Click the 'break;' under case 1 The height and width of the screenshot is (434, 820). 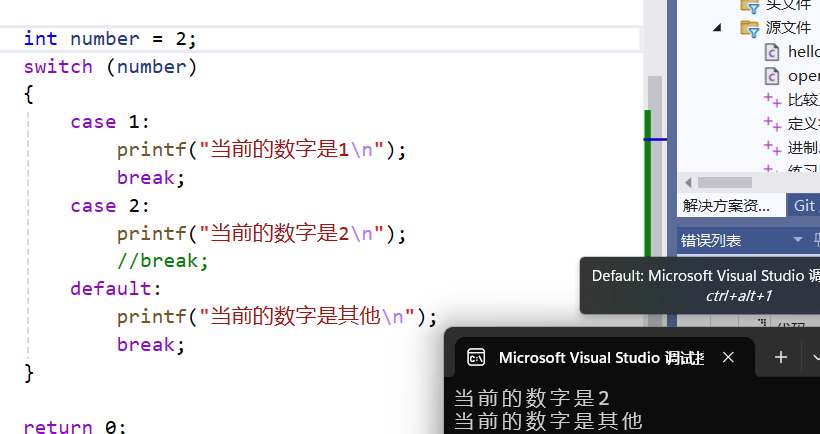(x=151, y=178)
